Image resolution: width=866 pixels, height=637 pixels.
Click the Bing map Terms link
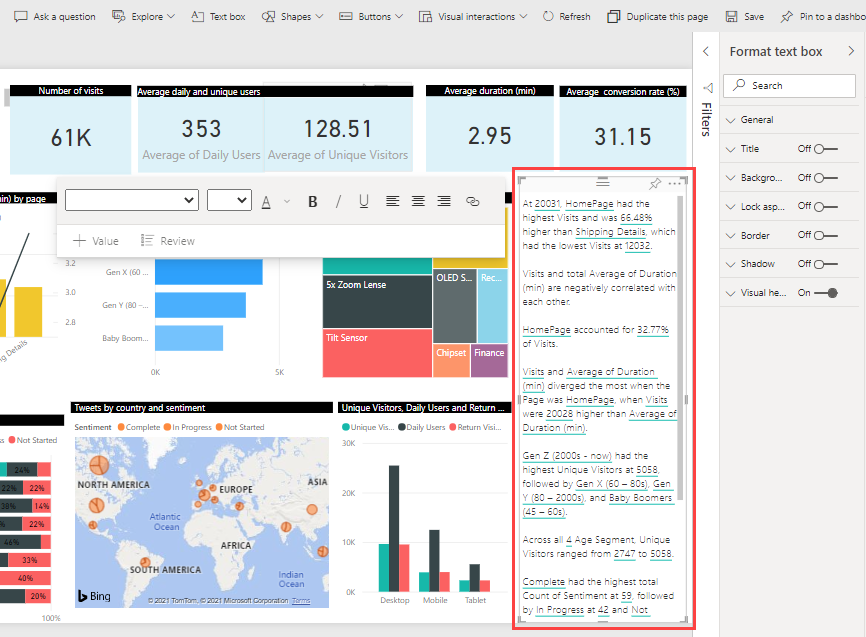click(x=301, y=601)
